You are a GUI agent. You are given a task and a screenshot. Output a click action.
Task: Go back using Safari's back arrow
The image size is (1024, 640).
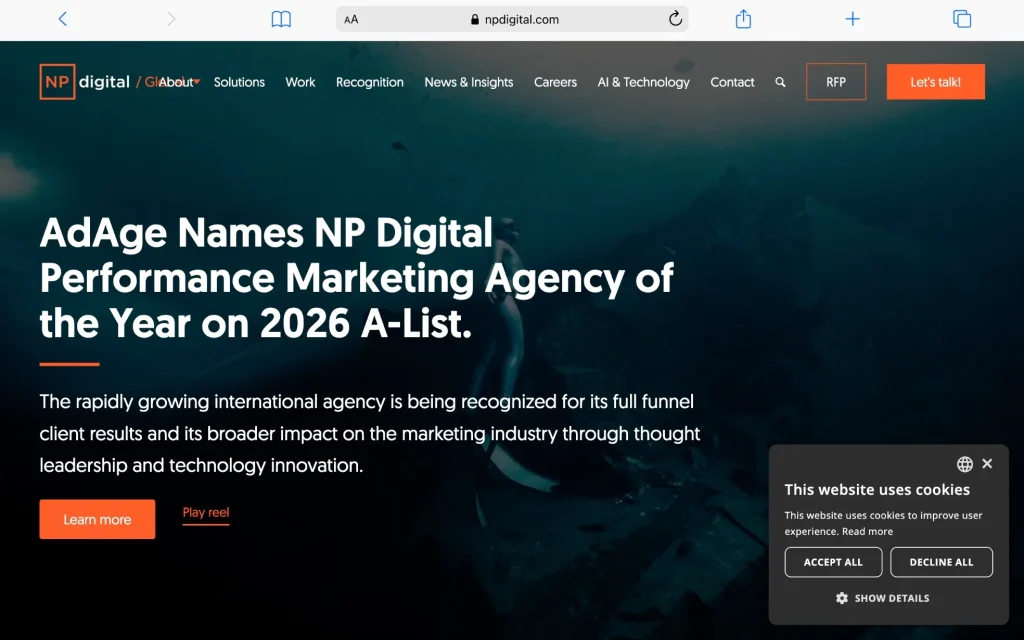click(x=63, y=19)
